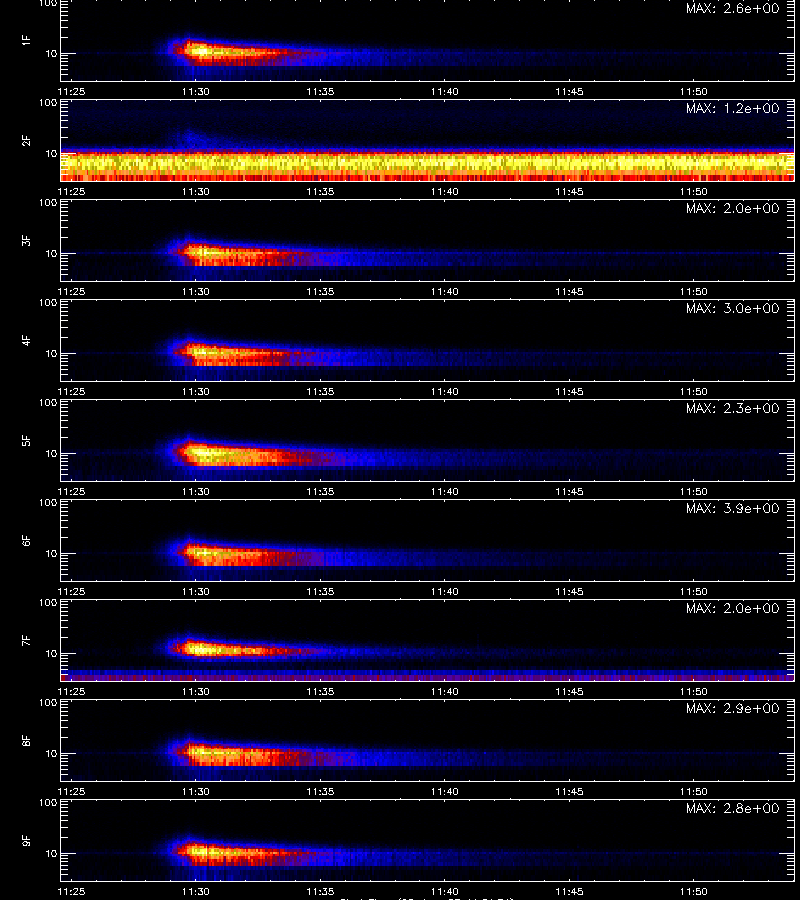Click the 11:30 time label under panel 1F
Screen dimensions: 800x900
196,92
